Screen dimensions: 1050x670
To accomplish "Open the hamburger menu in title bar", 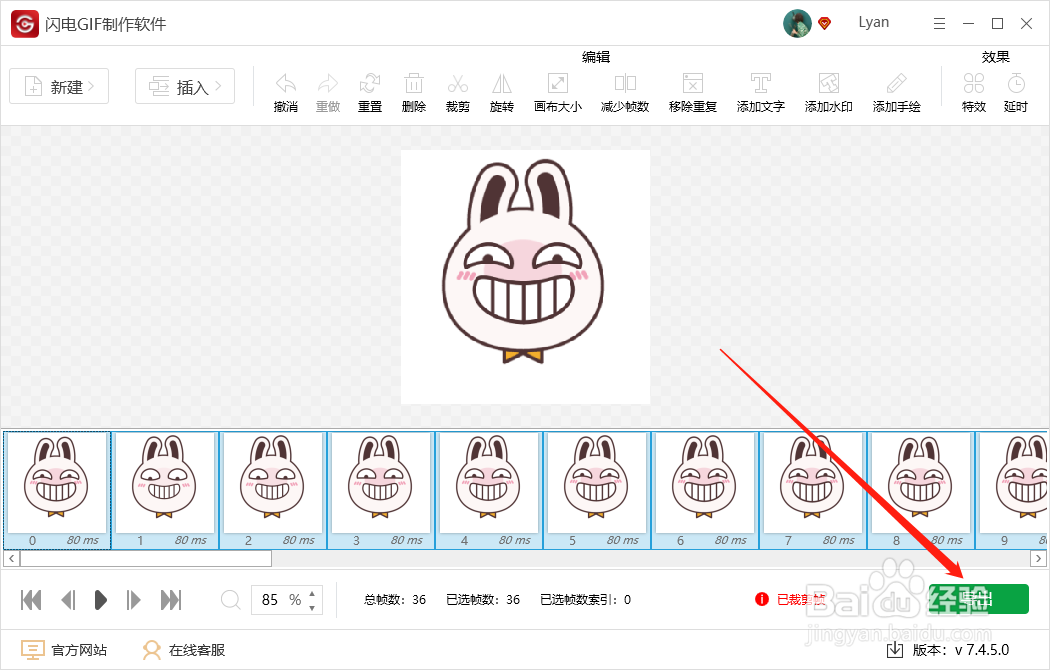I will point(940,24).
